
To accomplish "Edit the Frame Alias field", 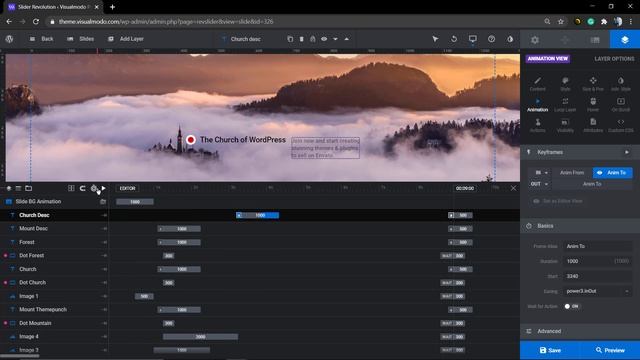I will 597,246.
